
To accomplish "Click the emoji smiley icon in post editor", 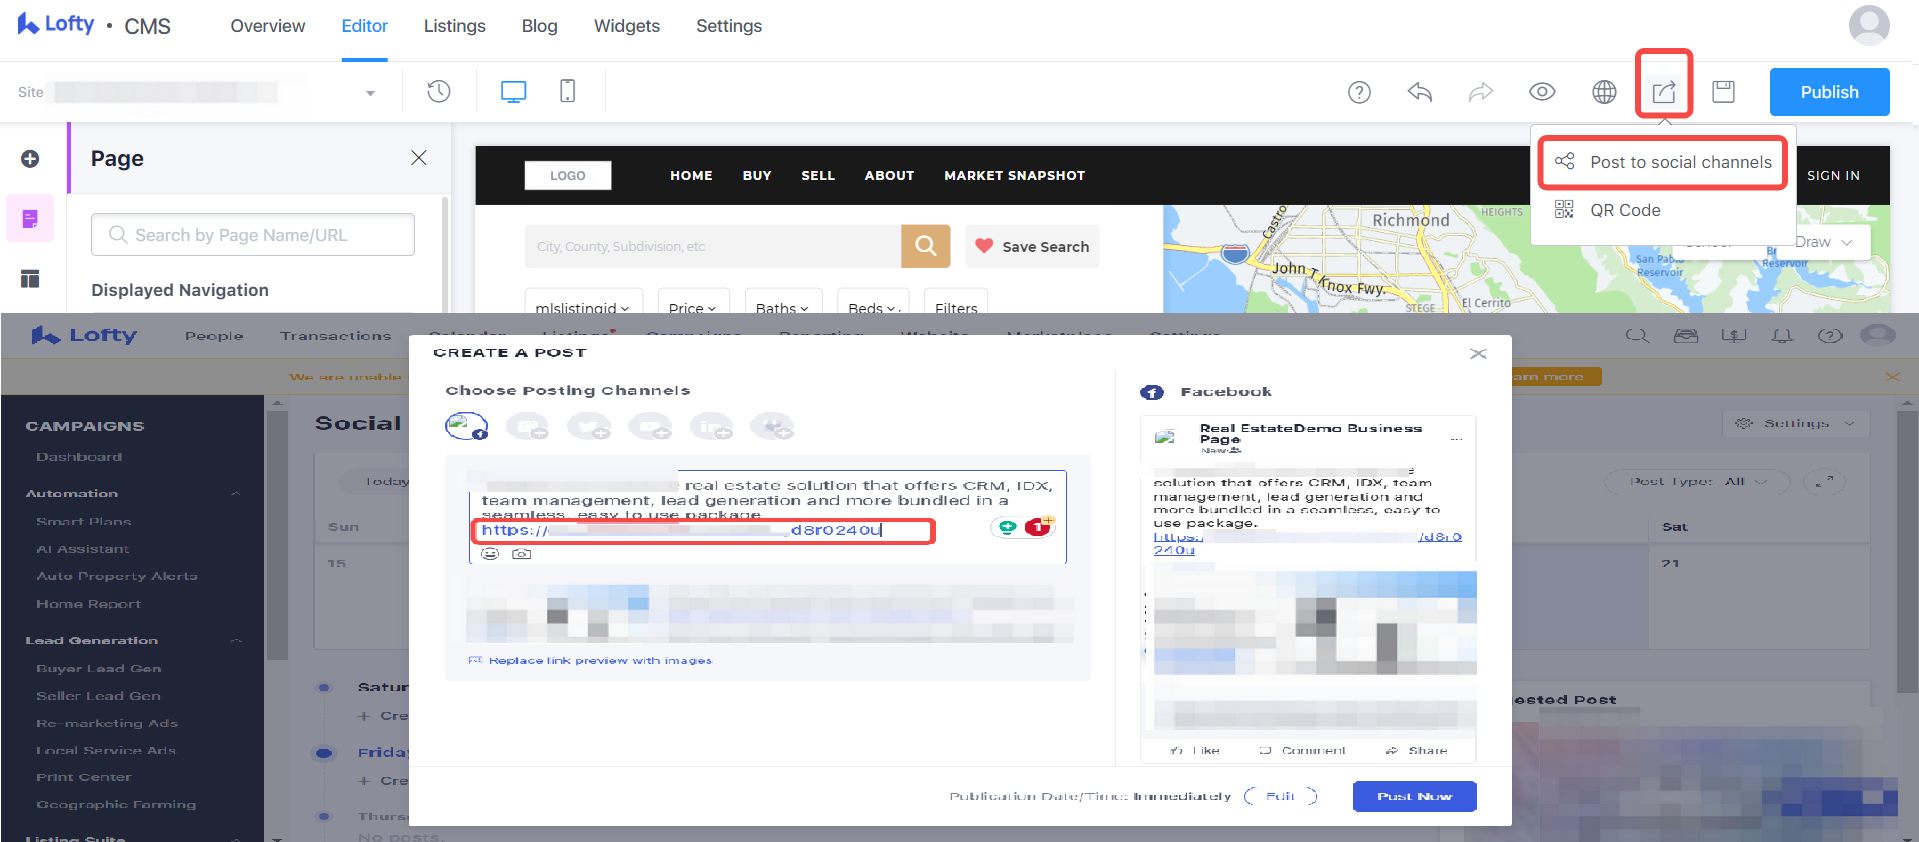I will pyautogui.click(x=490, y=554).
